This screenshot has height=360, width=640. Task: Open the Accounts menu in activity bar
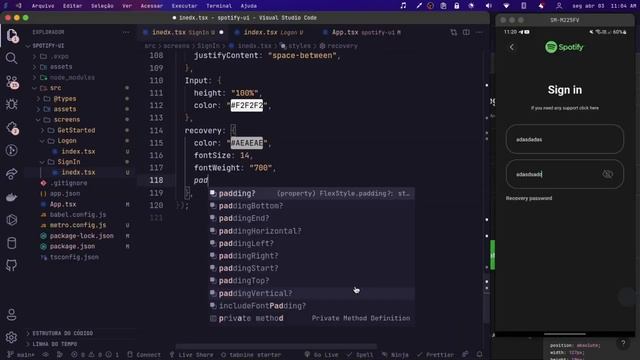tap(11, 315)
